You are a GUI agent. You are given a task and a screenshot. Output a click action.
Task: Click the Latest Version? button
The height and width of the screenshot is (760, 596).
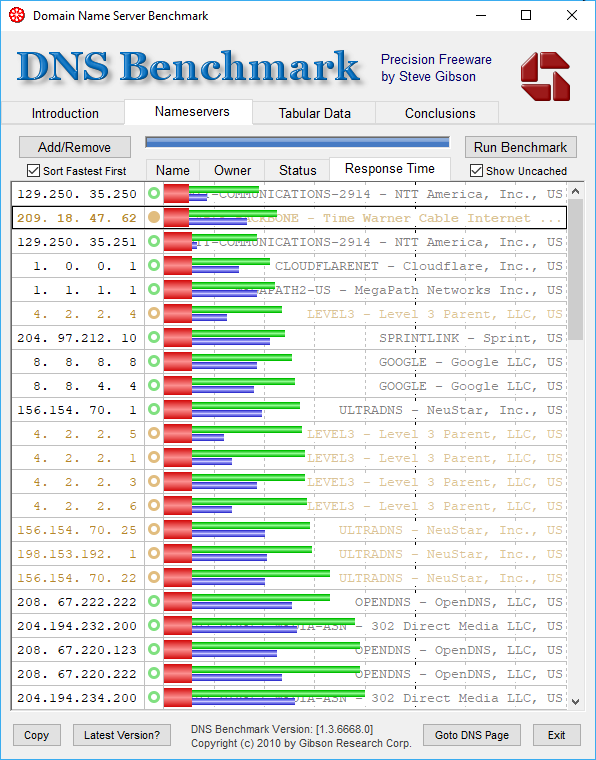click(x=122, y=735)
